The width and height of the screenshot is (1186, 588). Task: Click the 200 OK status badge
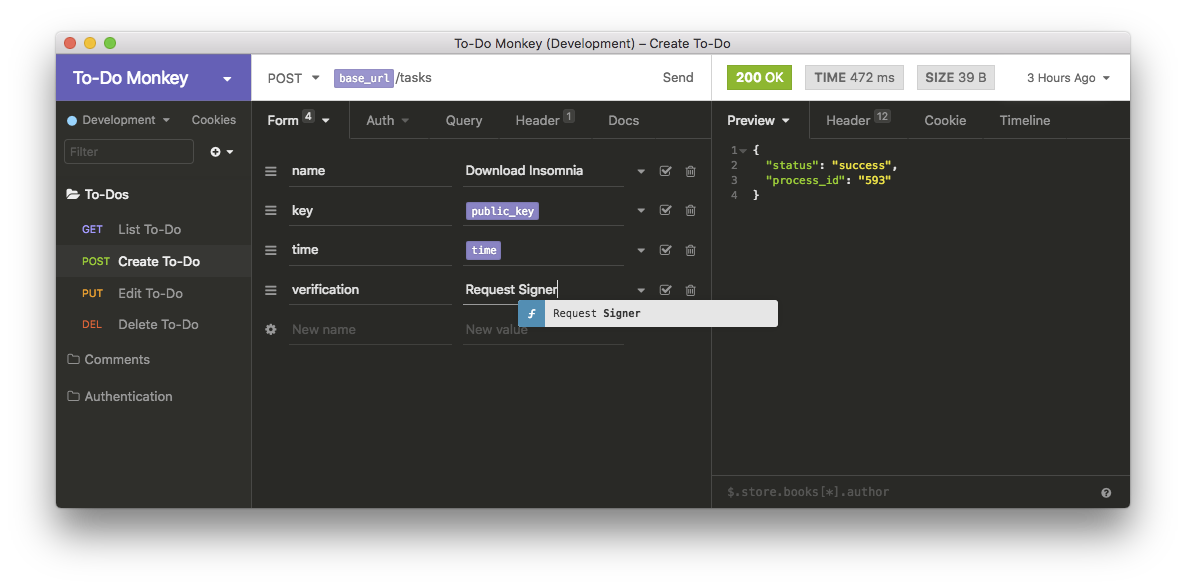pos(759,78)
